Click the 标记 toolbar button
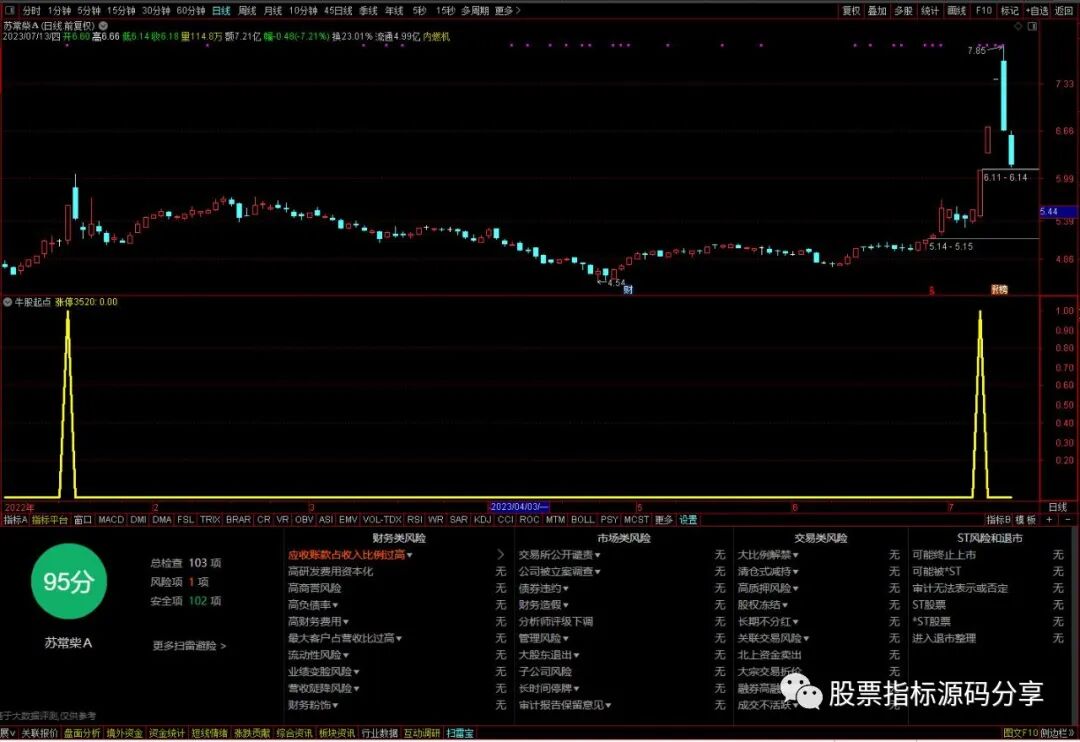Viewport: 1080px width, 742px height. click(1010, 10)
